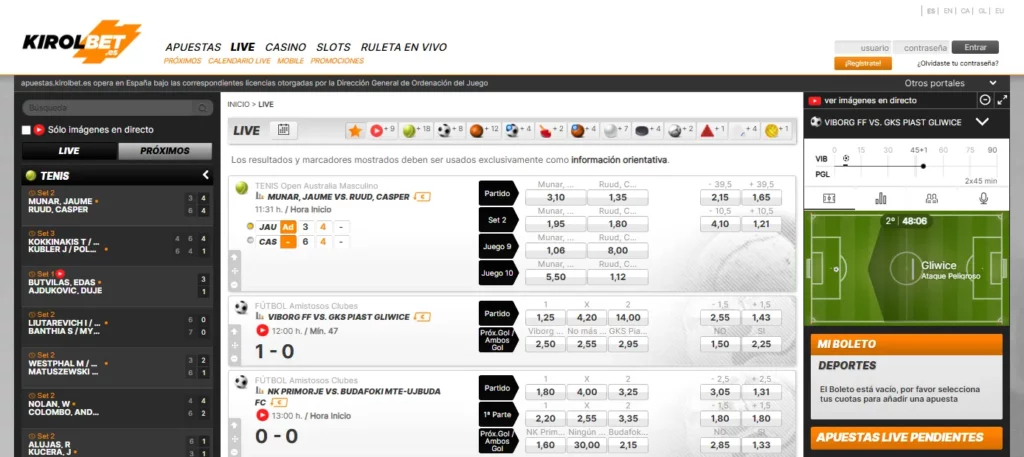1024x457 pixels.
Task: Open MUNAR, JAUME VS. RUUD, CASPER match
Action: [338, 197]
